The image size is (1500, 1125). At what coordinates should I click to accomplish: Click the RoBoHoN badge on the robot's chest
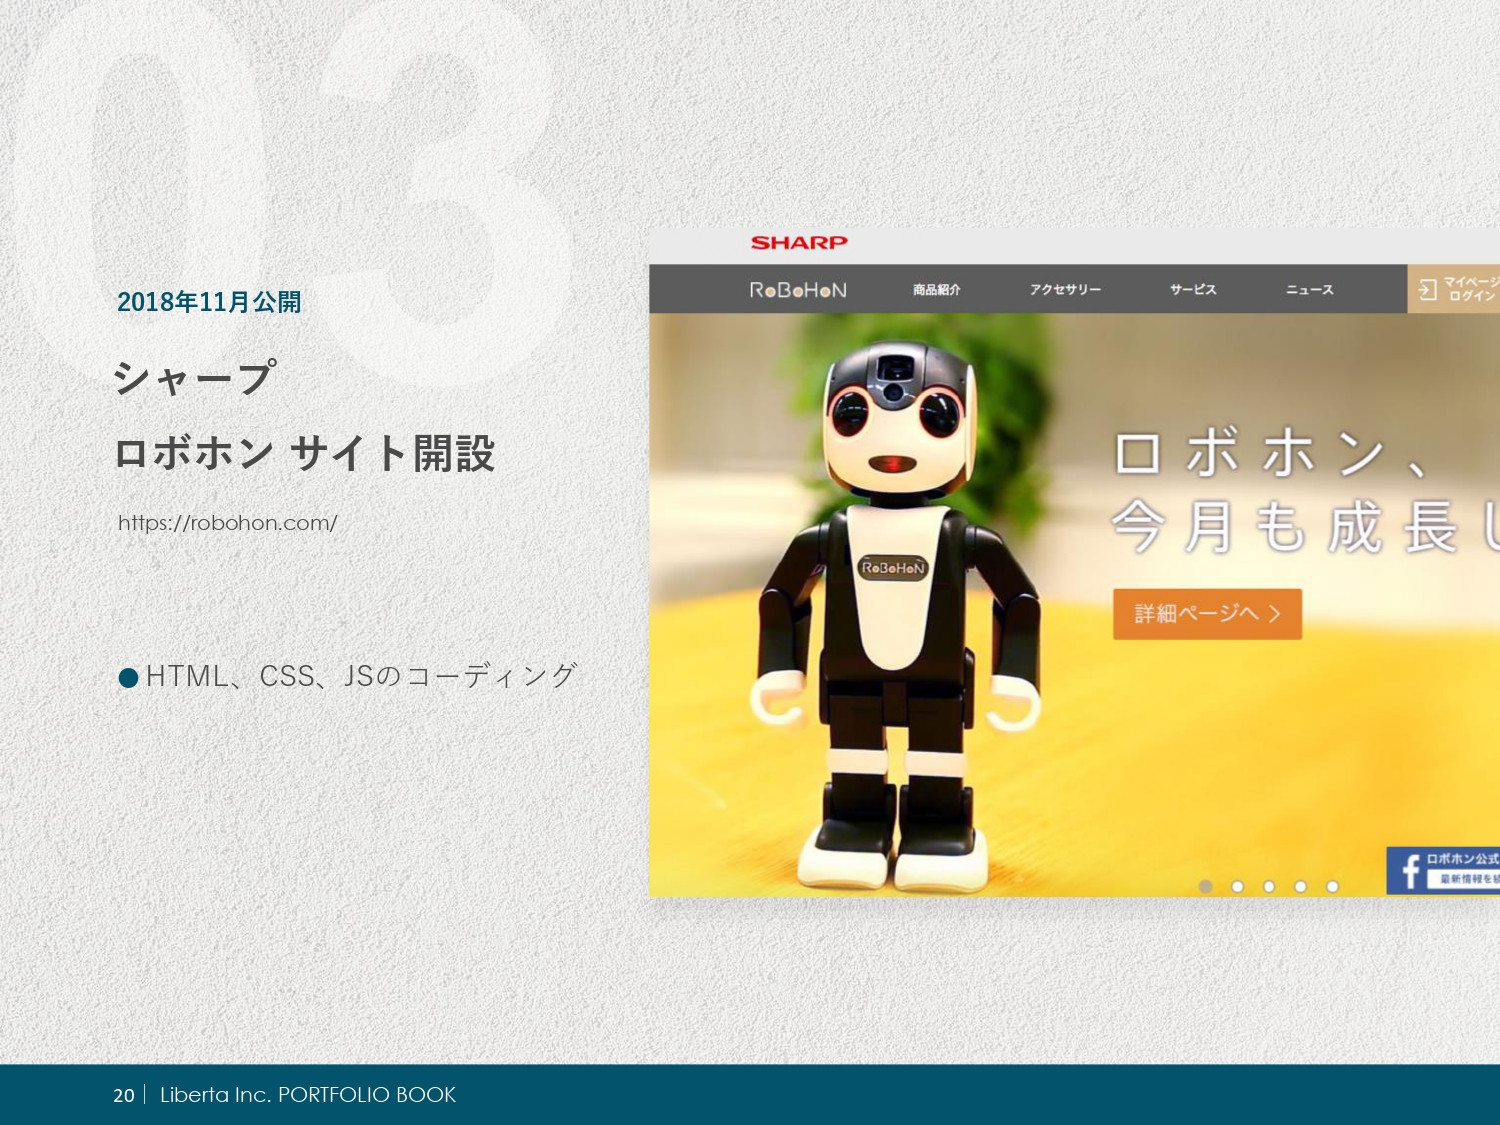pyautogui.click(x=893, y=566)
